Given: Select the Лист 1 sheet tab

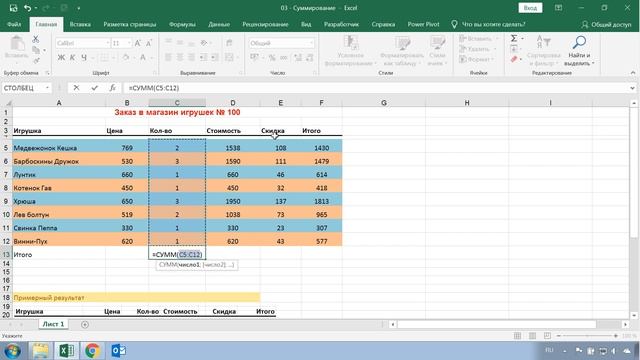Looking at the screenshot, I should [53, 324].
